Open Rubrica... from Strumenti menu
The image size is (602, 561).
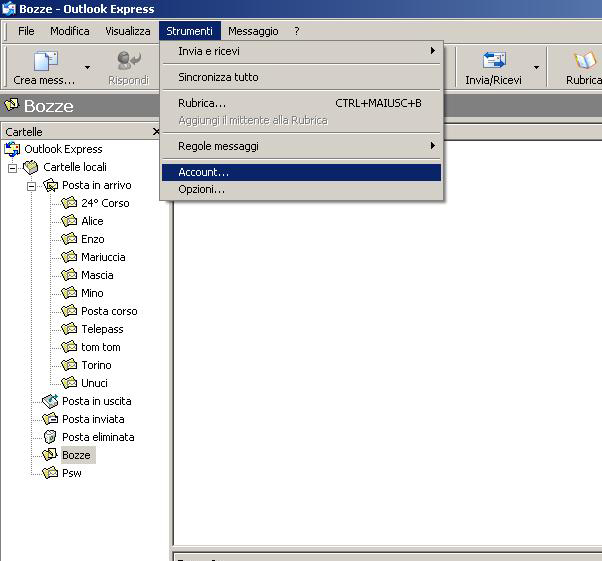[x=301, y=103]
